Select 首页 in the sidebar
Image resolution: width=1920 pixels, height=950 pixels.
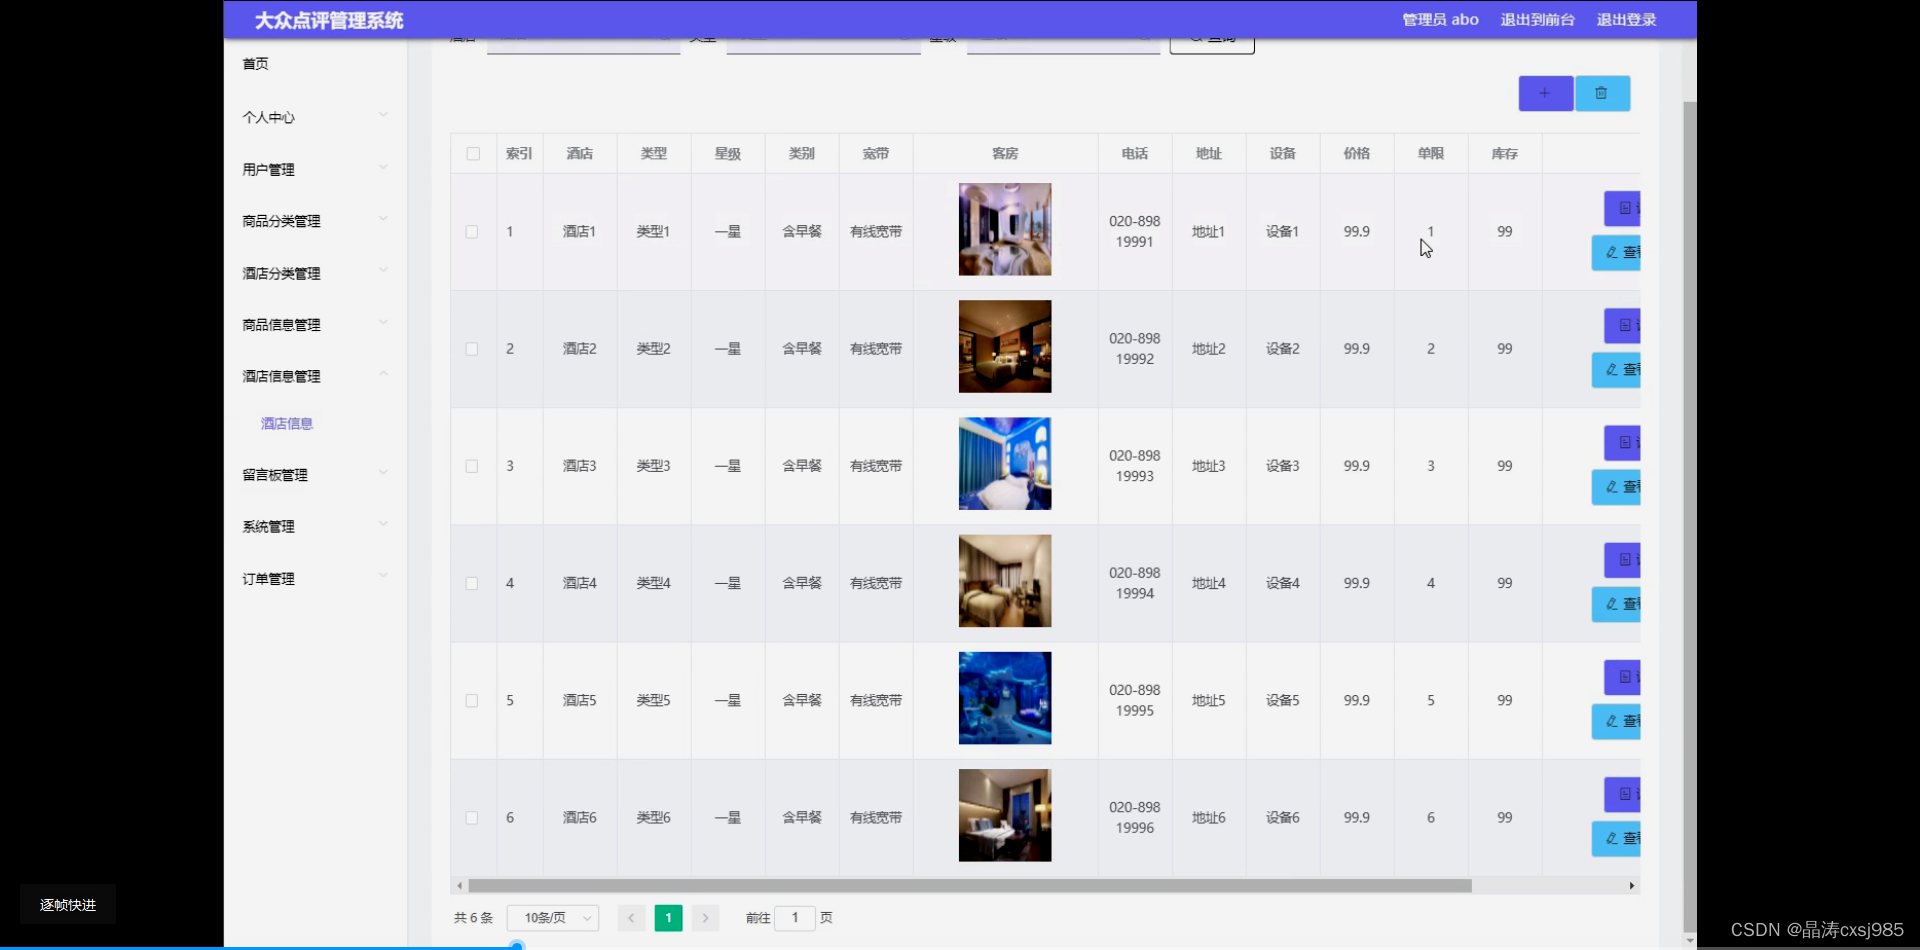pos(254,63)
